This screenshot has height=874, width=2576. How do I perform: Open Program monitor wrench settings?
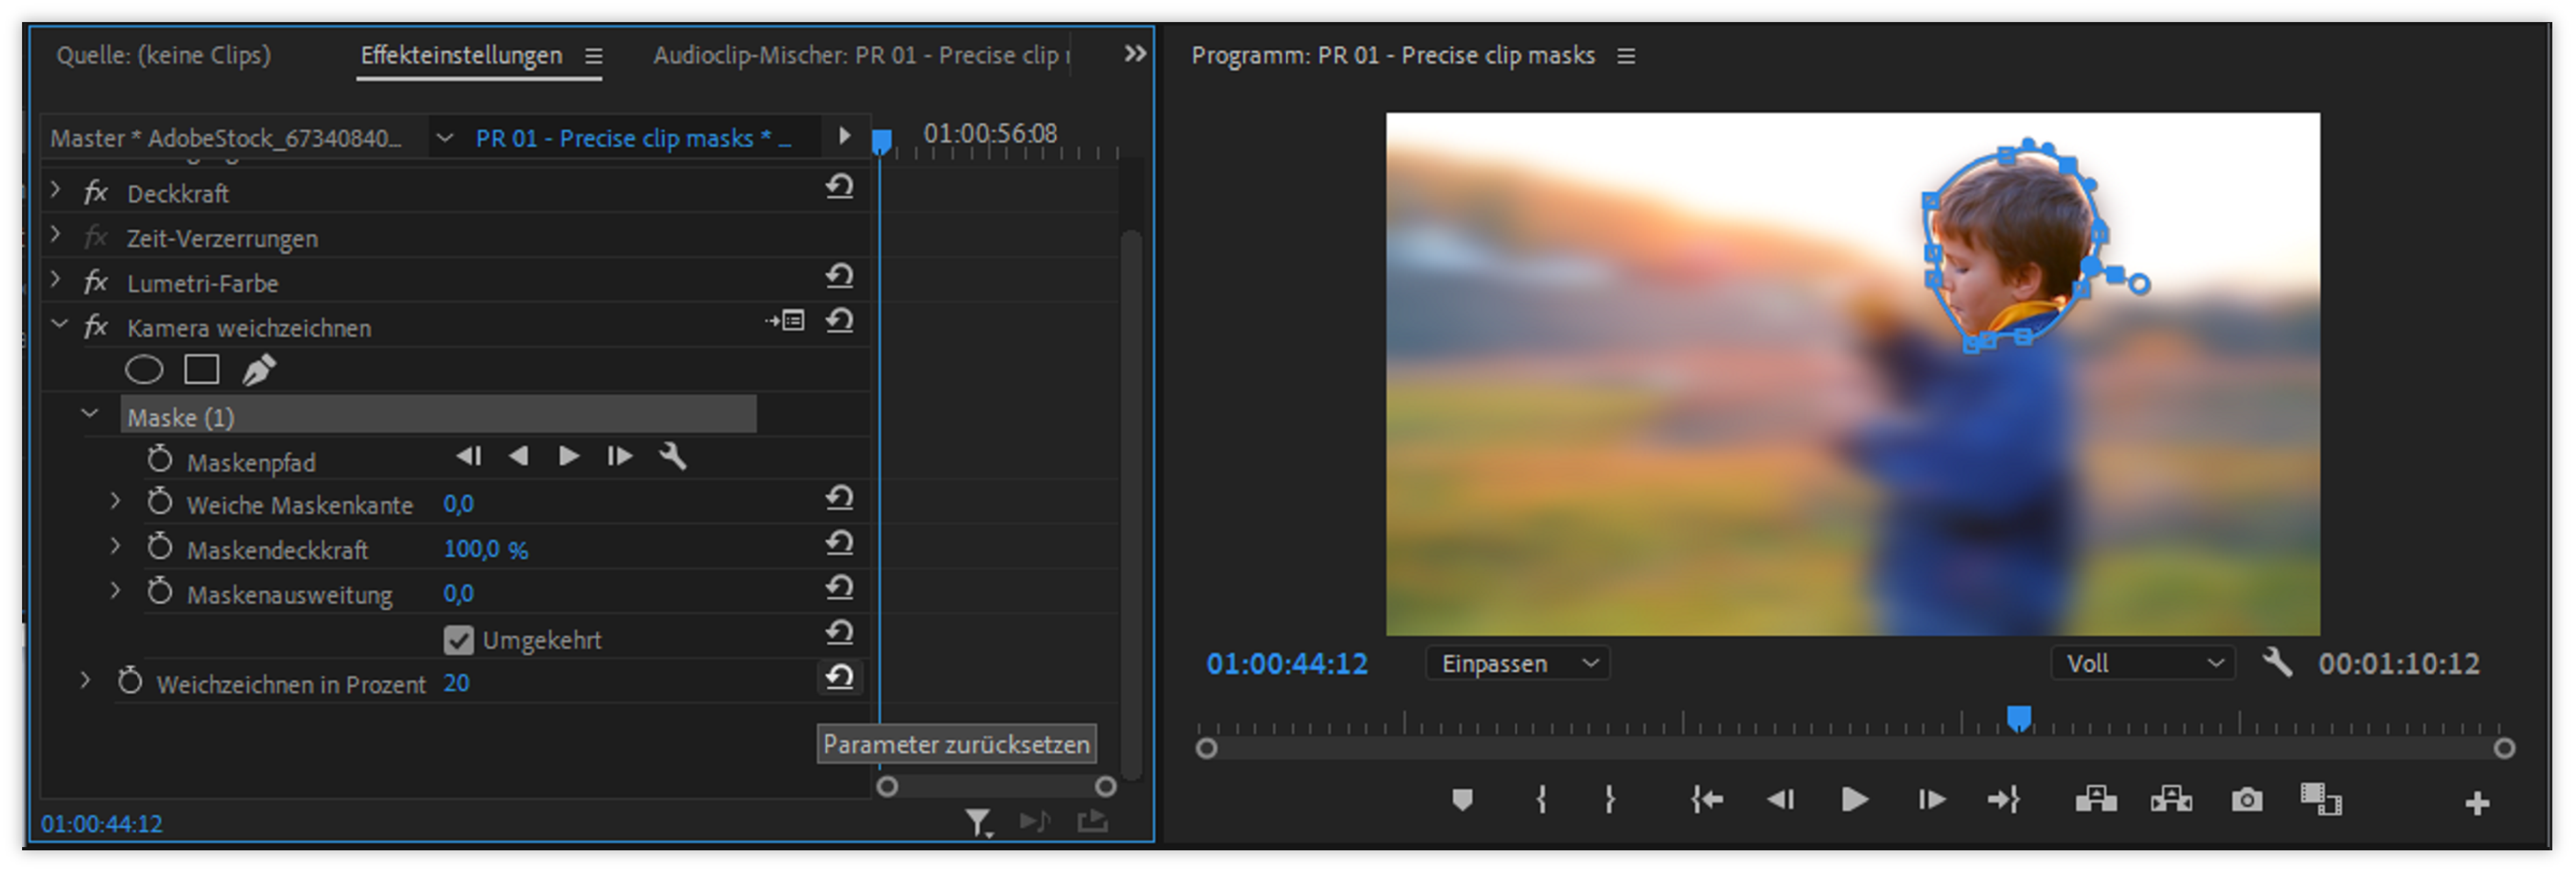click(x=2276, y=662)
